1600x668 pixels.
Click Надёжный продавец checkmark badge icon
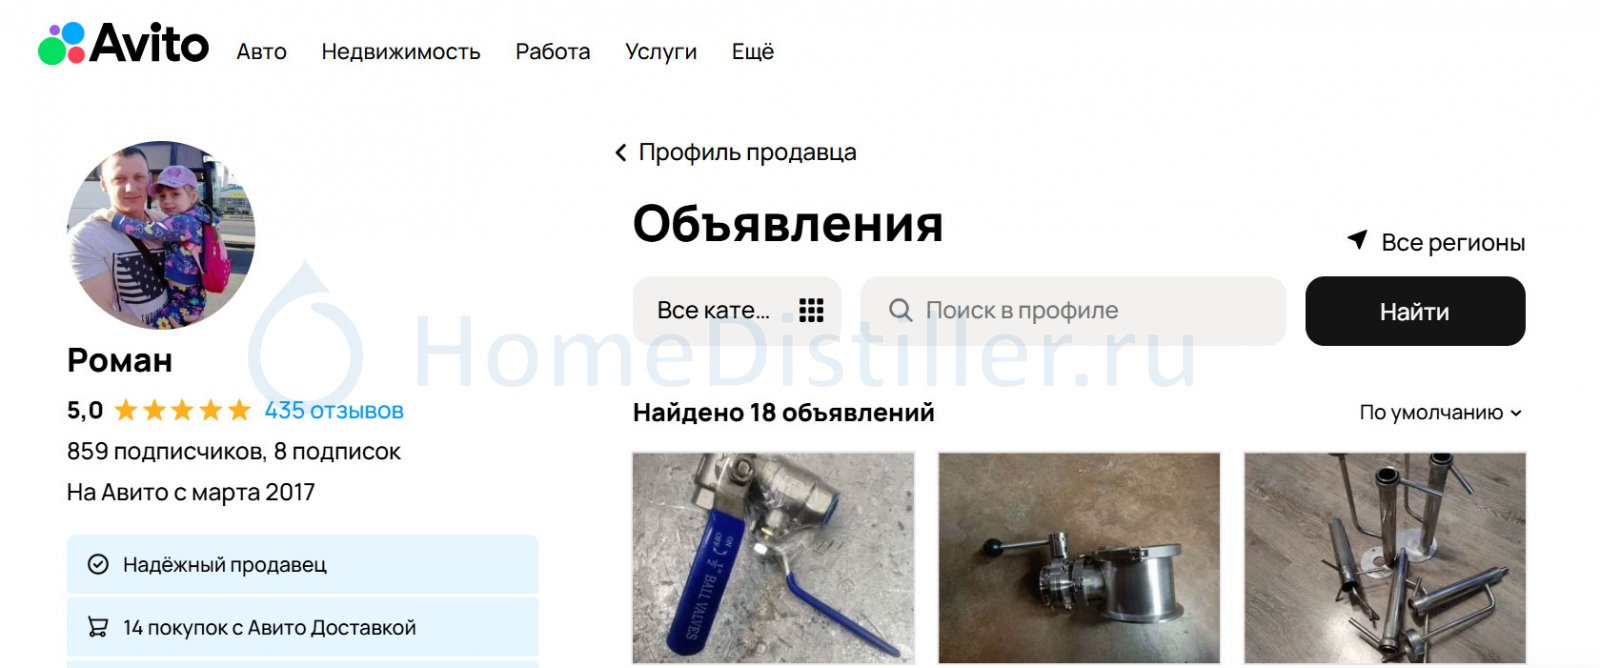click(x=98, y=565)
